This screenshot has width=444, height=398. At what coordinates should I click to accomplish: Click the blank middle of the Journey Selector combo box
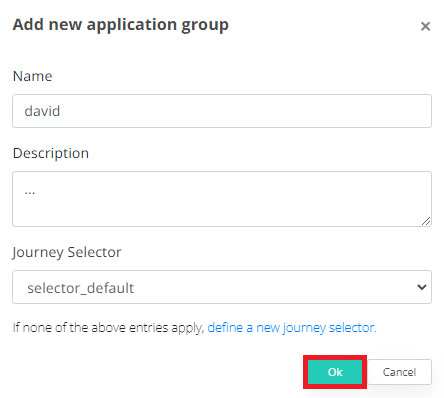coord(267,287)
